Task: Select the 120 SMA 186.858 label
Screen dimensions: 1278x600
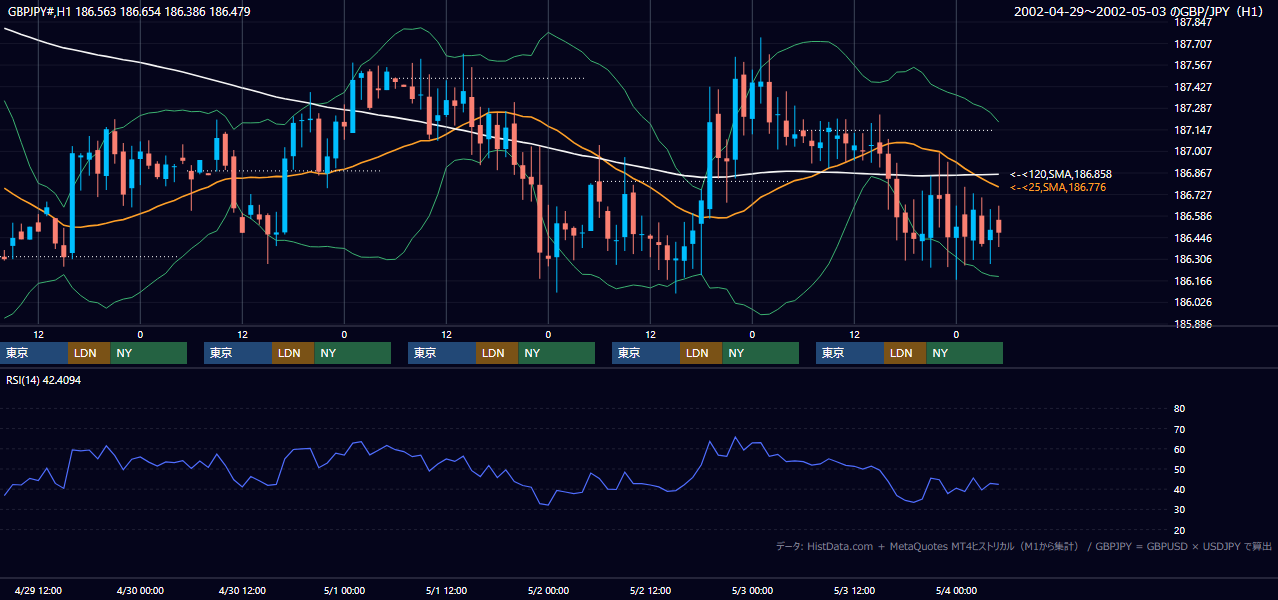Action: coord(1061,174)
